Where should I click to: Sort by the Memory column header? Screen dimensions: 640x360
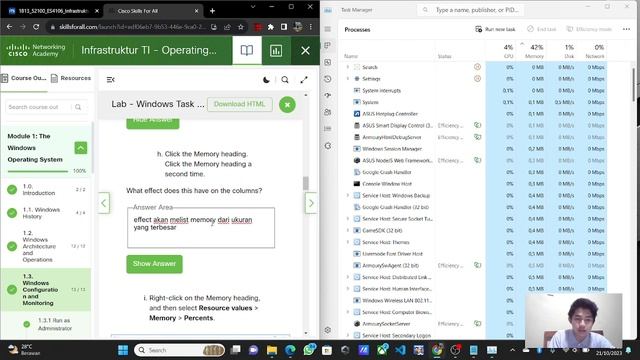tap(531, 51)
